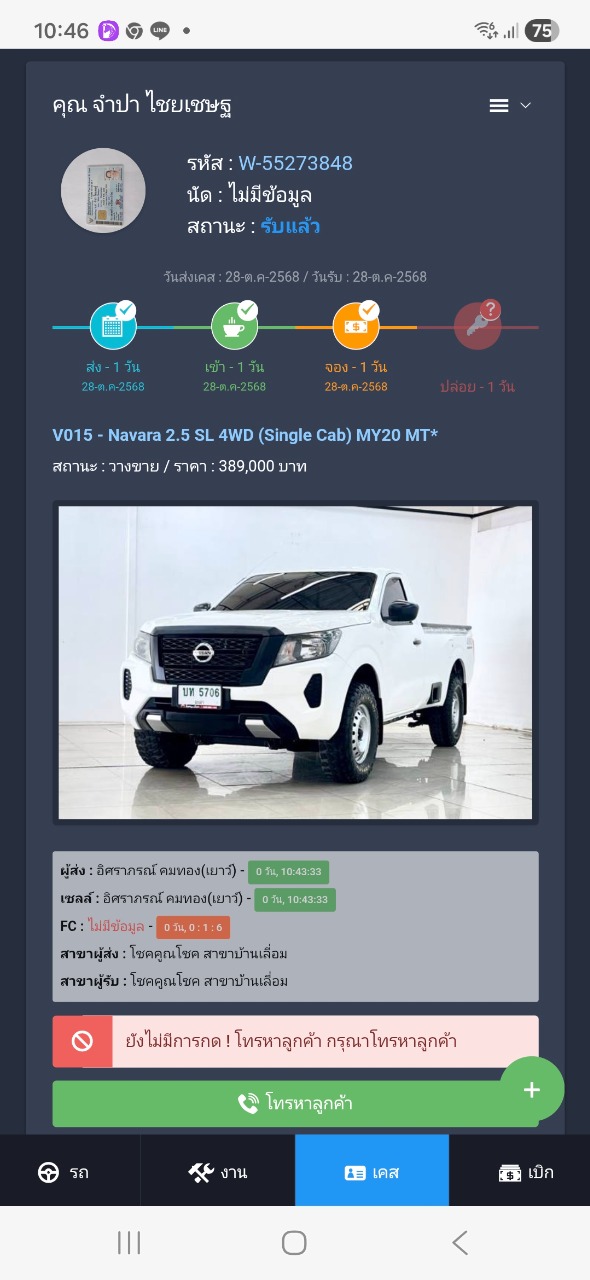Image resolution: width=590 pixels, height=1280 pixels.
Task: Select the green coffee cup เข้า step icon
Action: (x=235, y=326)
